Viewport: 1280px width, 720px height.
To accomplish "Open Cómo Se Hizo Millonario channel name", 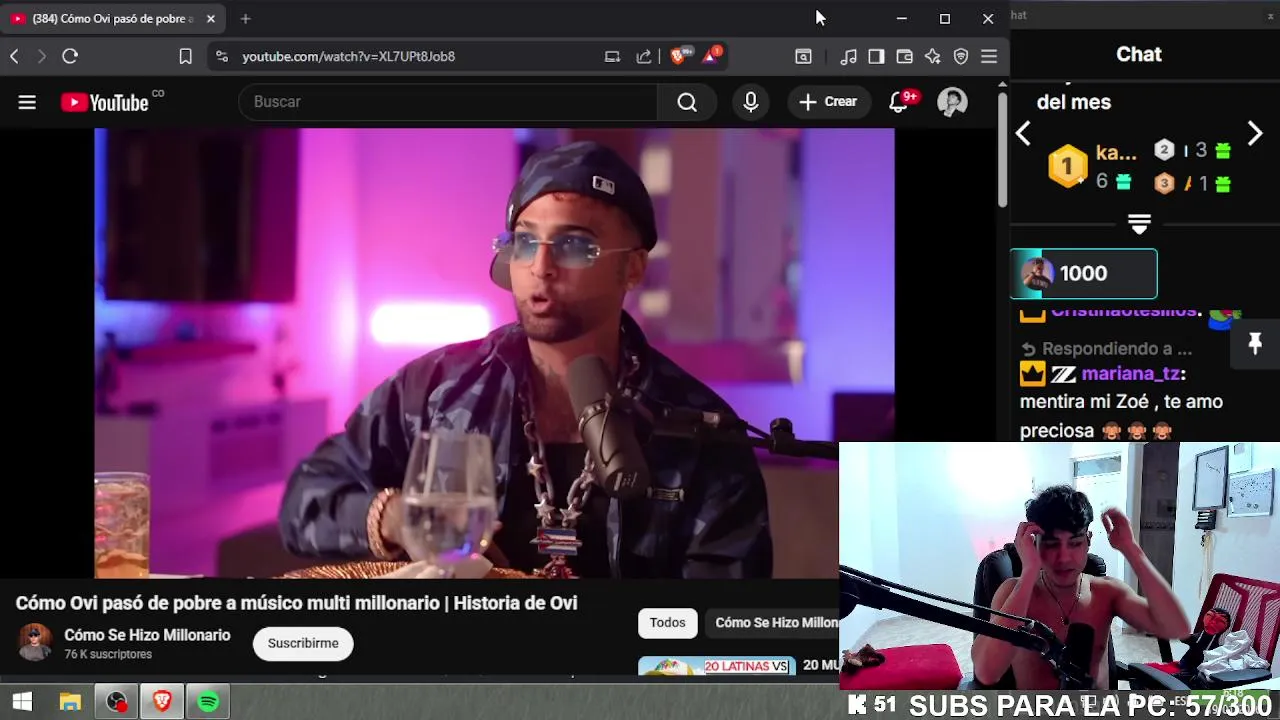I will 147,635.
